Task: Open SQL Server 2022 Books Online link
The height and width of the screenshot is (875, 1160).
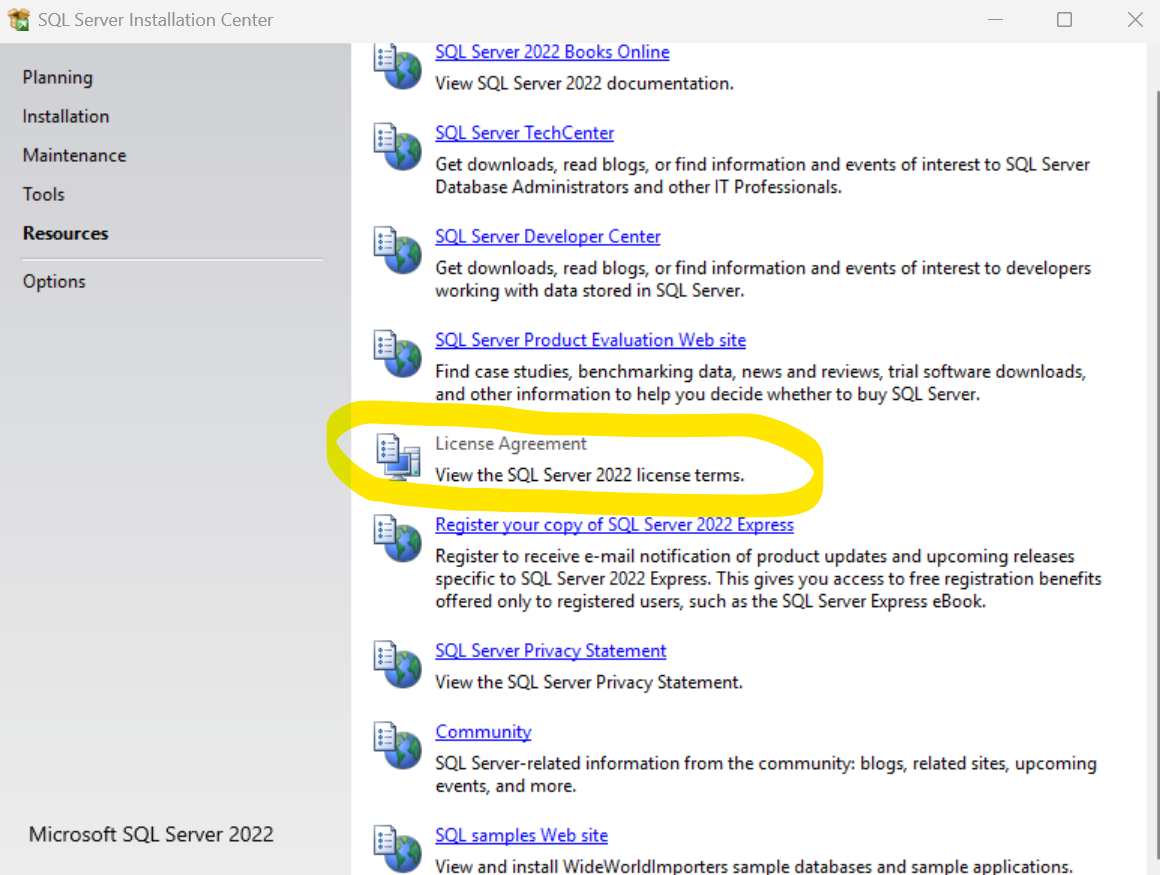Action: pyautogui.click(x=552, y=52)
